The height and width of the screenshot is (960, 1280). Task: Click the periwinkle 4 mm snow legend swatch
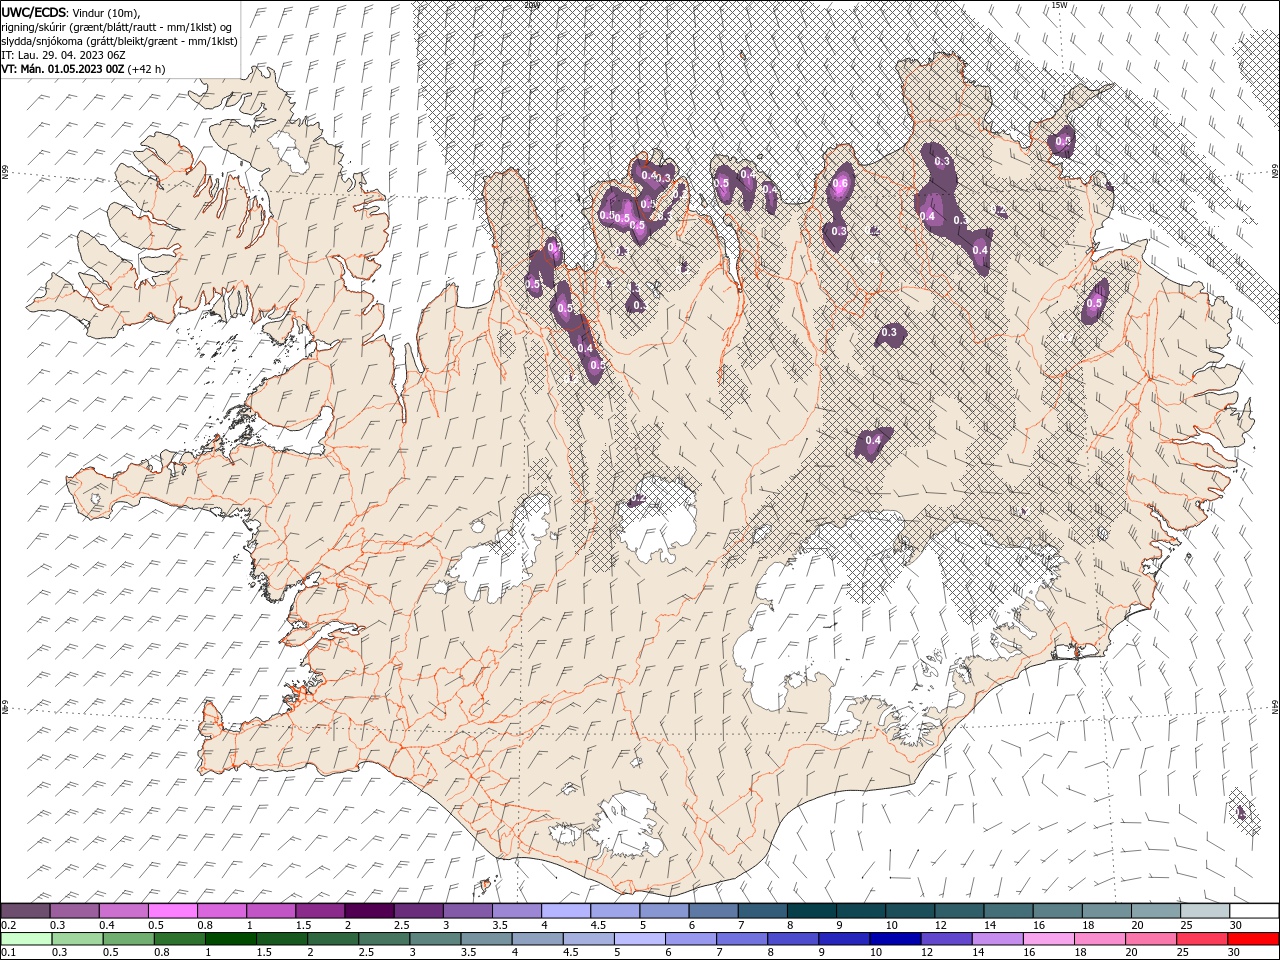pos(566,911)
